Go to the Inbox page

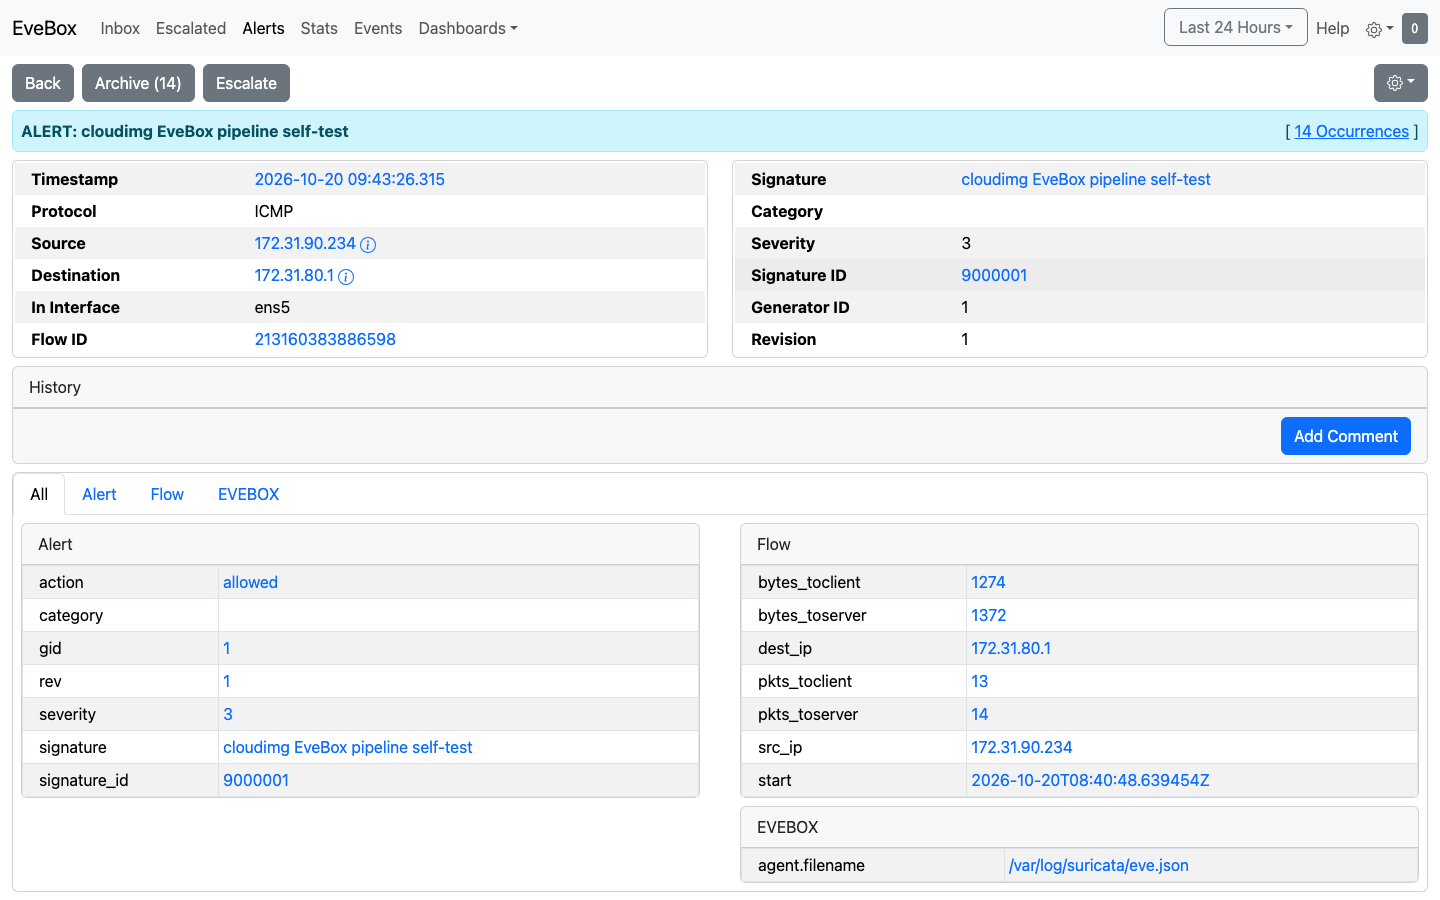click(120, 28)
